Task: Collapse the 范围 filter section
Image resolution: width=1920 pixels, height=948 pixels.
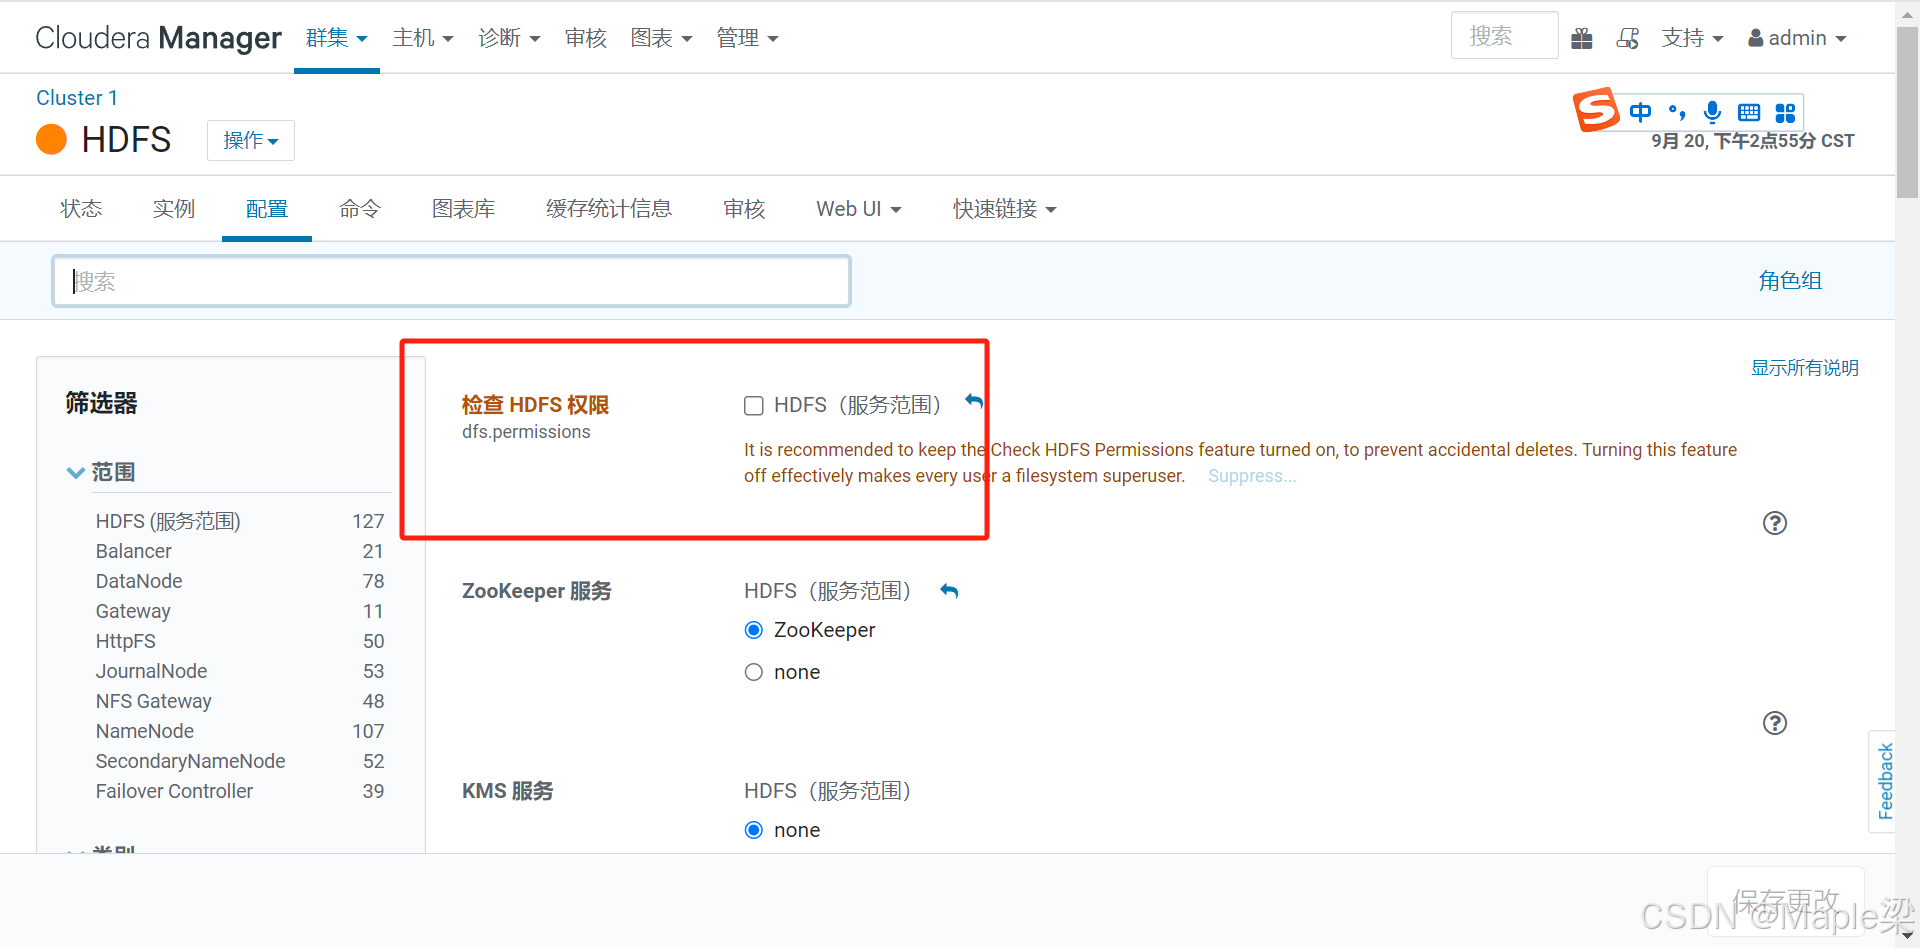Action: 75,472
